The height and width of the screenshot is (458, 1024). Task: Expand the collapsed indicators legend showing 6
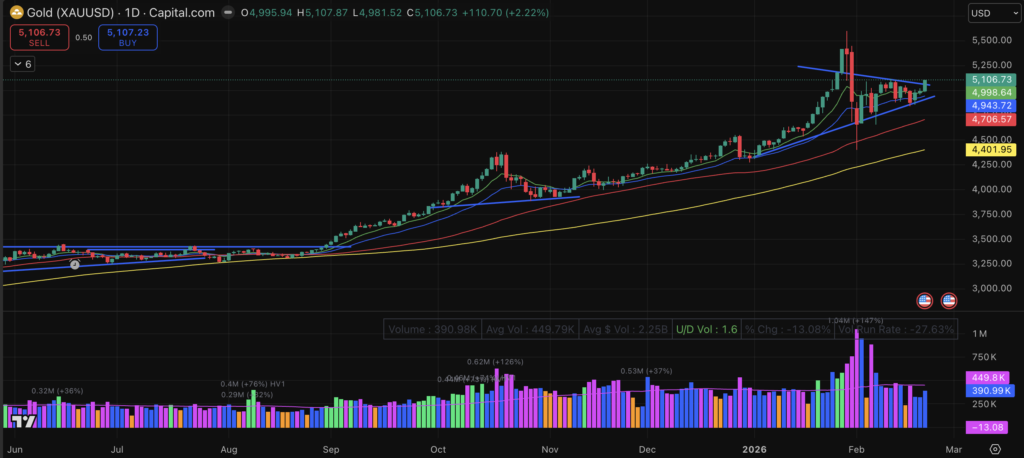(x=22, y=63)
